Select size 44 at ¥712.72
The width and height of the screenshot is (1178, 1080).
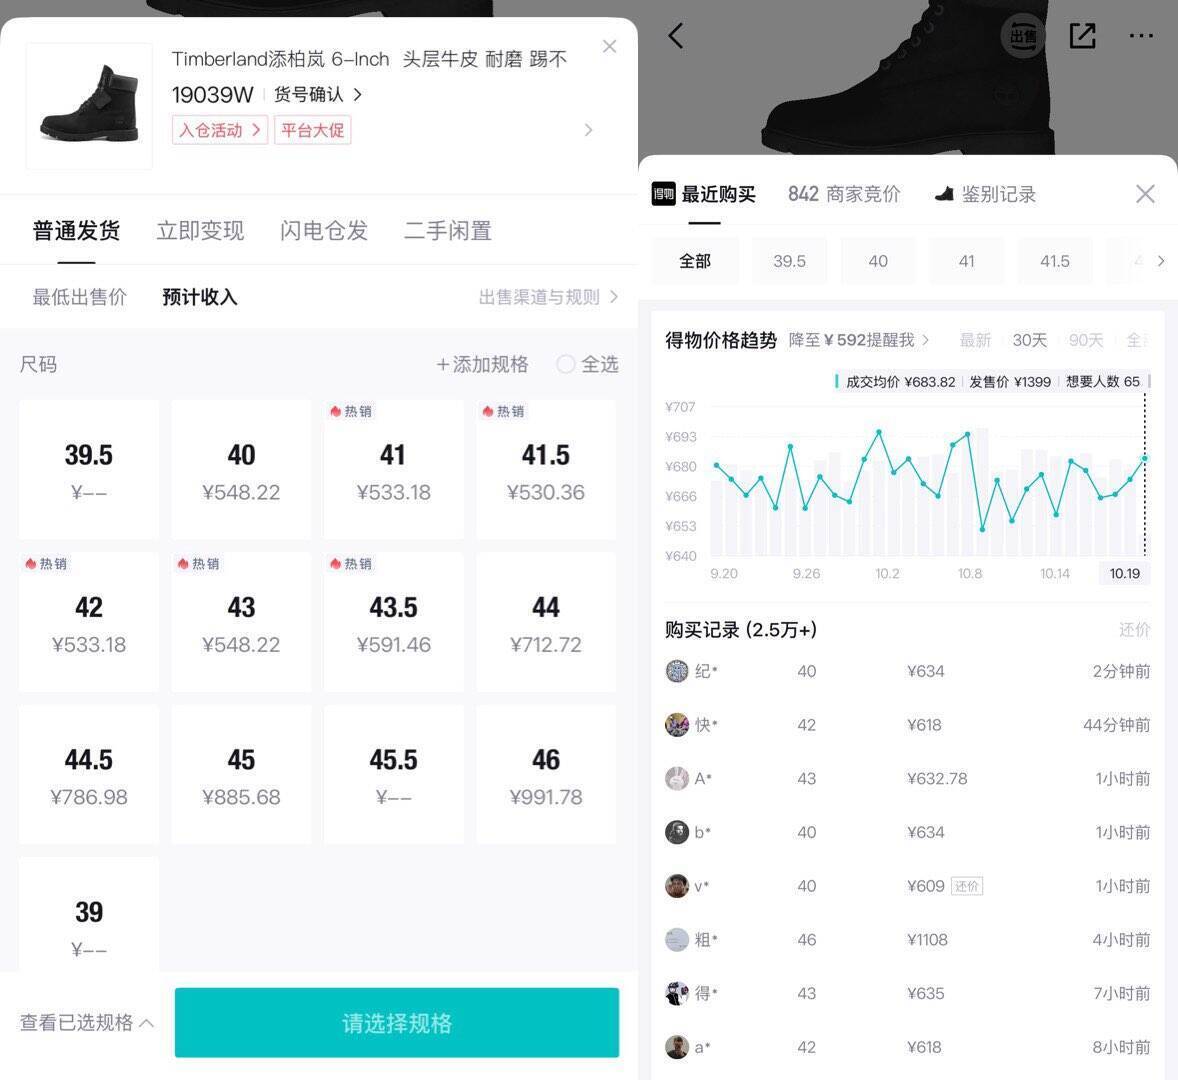(x=546, y=622)
